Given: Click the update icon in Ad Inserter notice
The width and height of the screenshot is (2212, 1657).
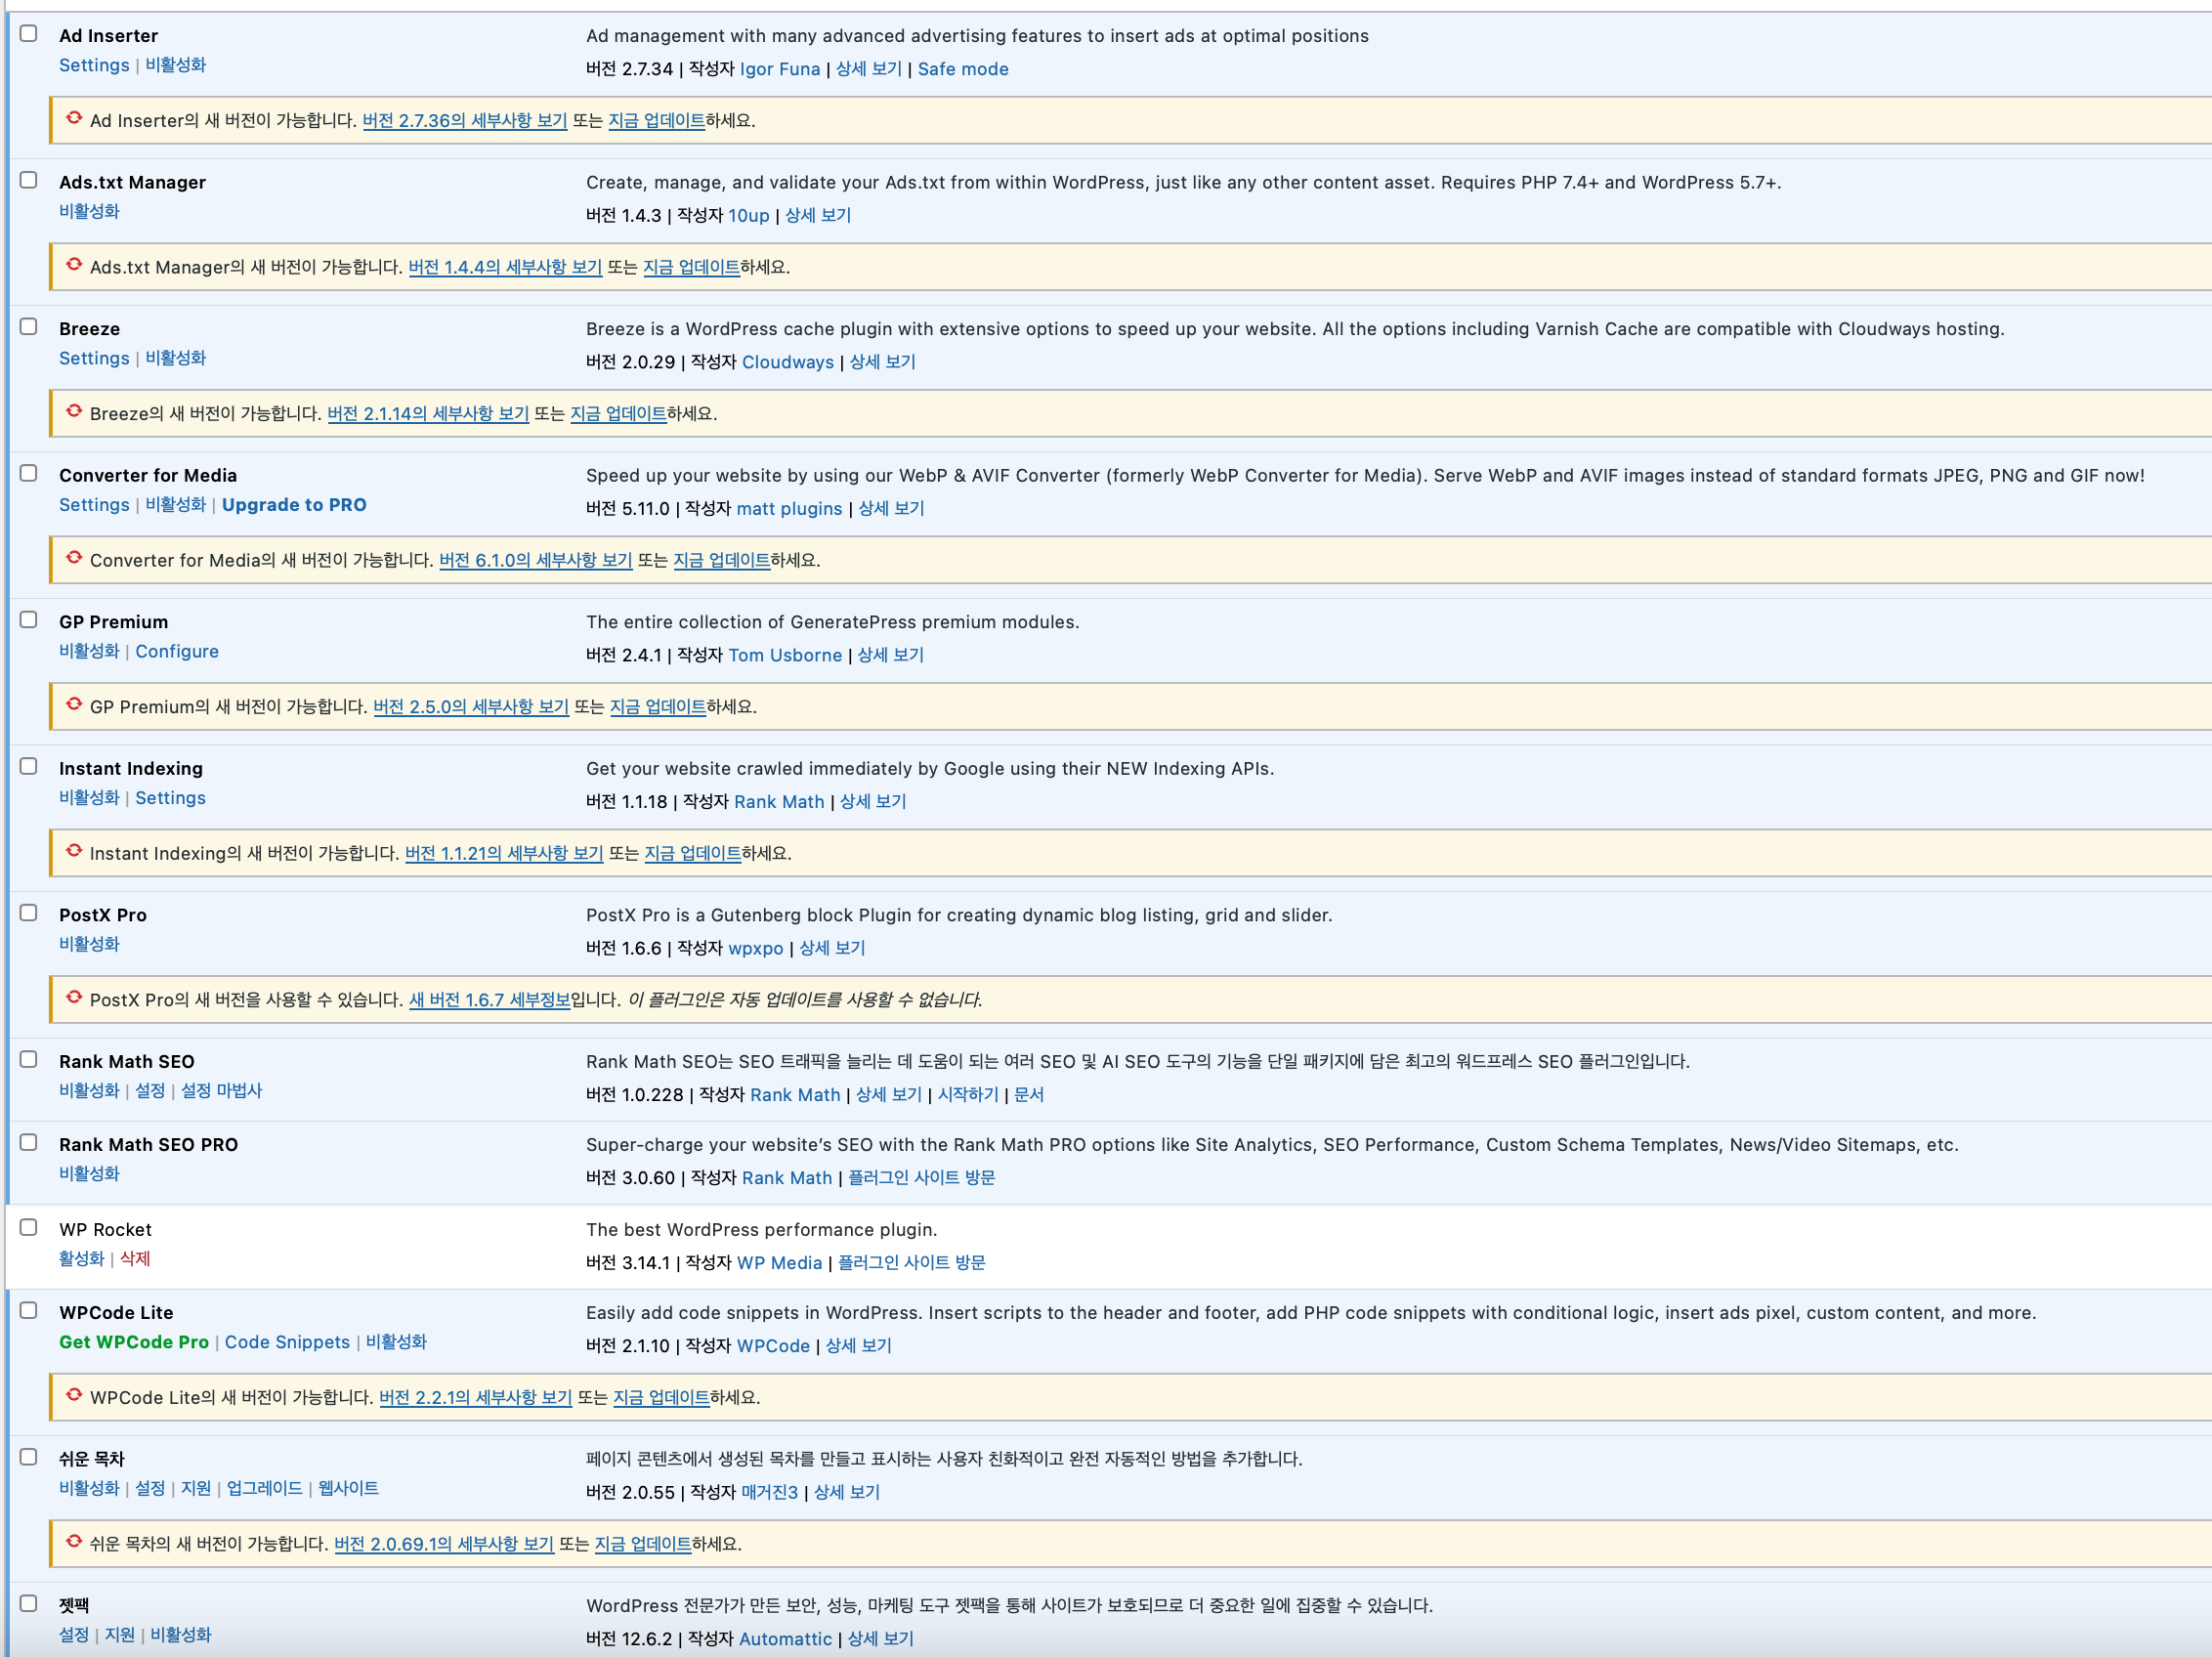Looking at the screenshot, I should point(74,118).
